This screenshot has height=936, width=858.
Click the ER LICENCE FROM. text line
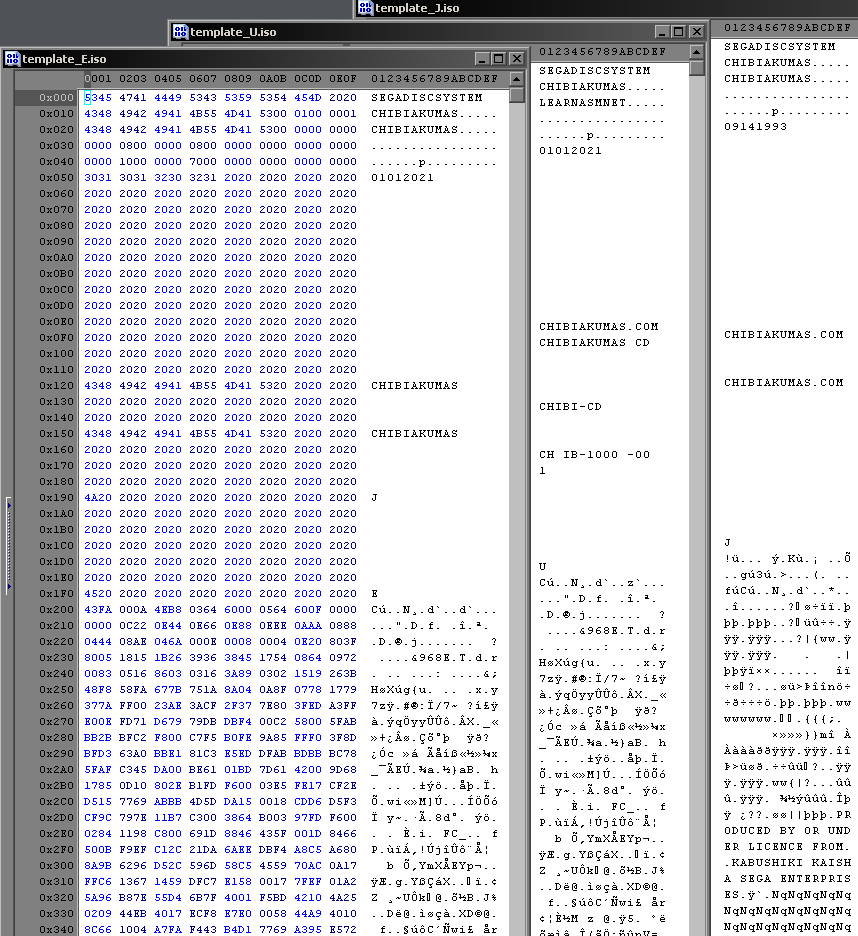(788, 846)
